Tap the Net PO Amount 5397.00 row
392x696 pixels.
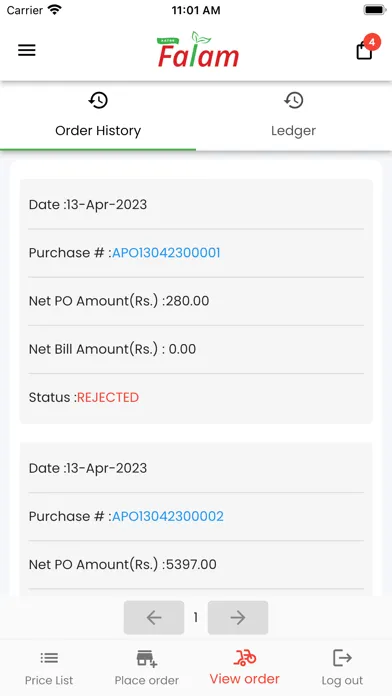tap(196, 565)
